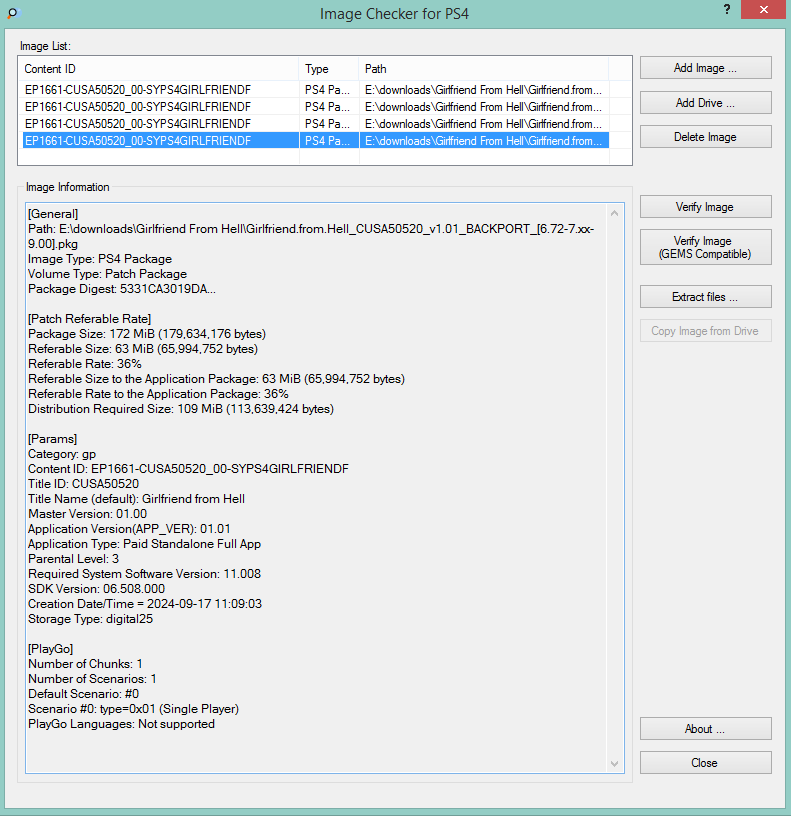This screenshot has width=791, height=816.
Task: Open the Add Drive ... dialog
Action: pyautogui.click(x=705, y=103)
